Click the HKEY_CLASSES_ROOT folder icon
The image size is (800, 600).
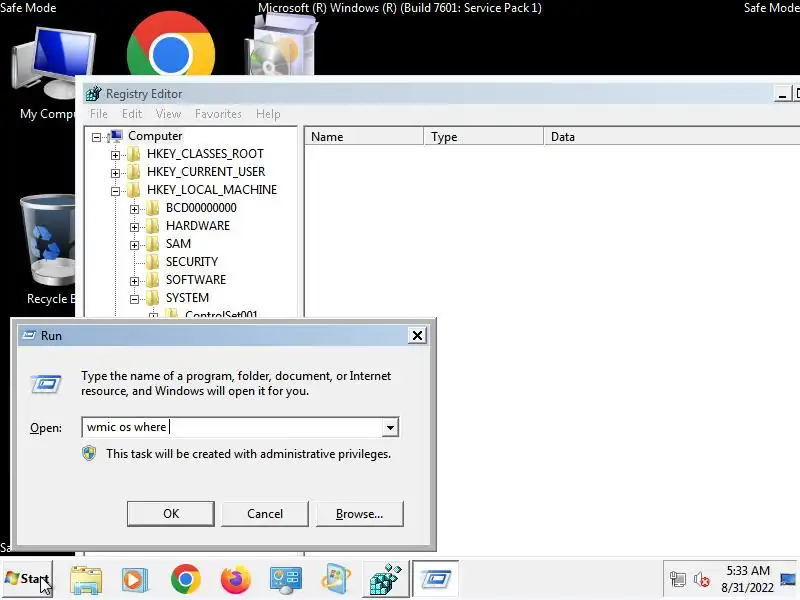click(134, 154)
